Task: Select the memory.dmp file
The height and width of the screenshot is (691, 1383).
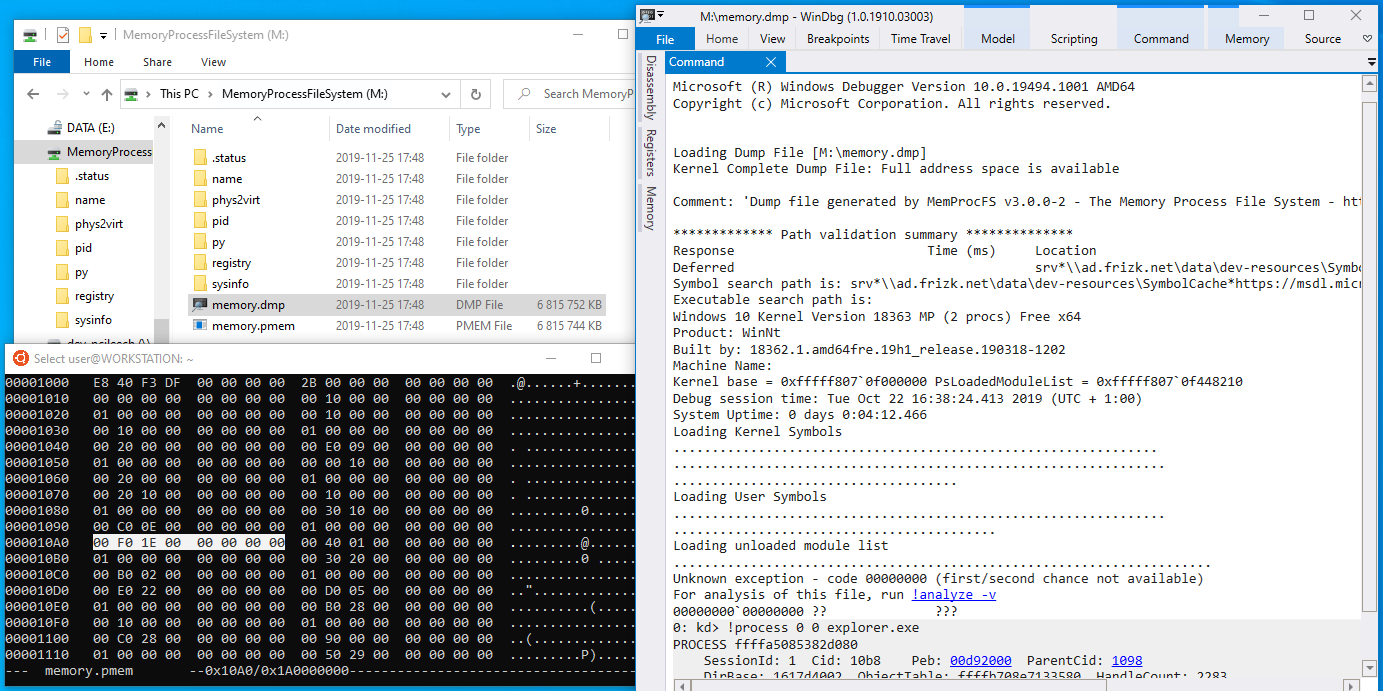Action: point(397,305)
